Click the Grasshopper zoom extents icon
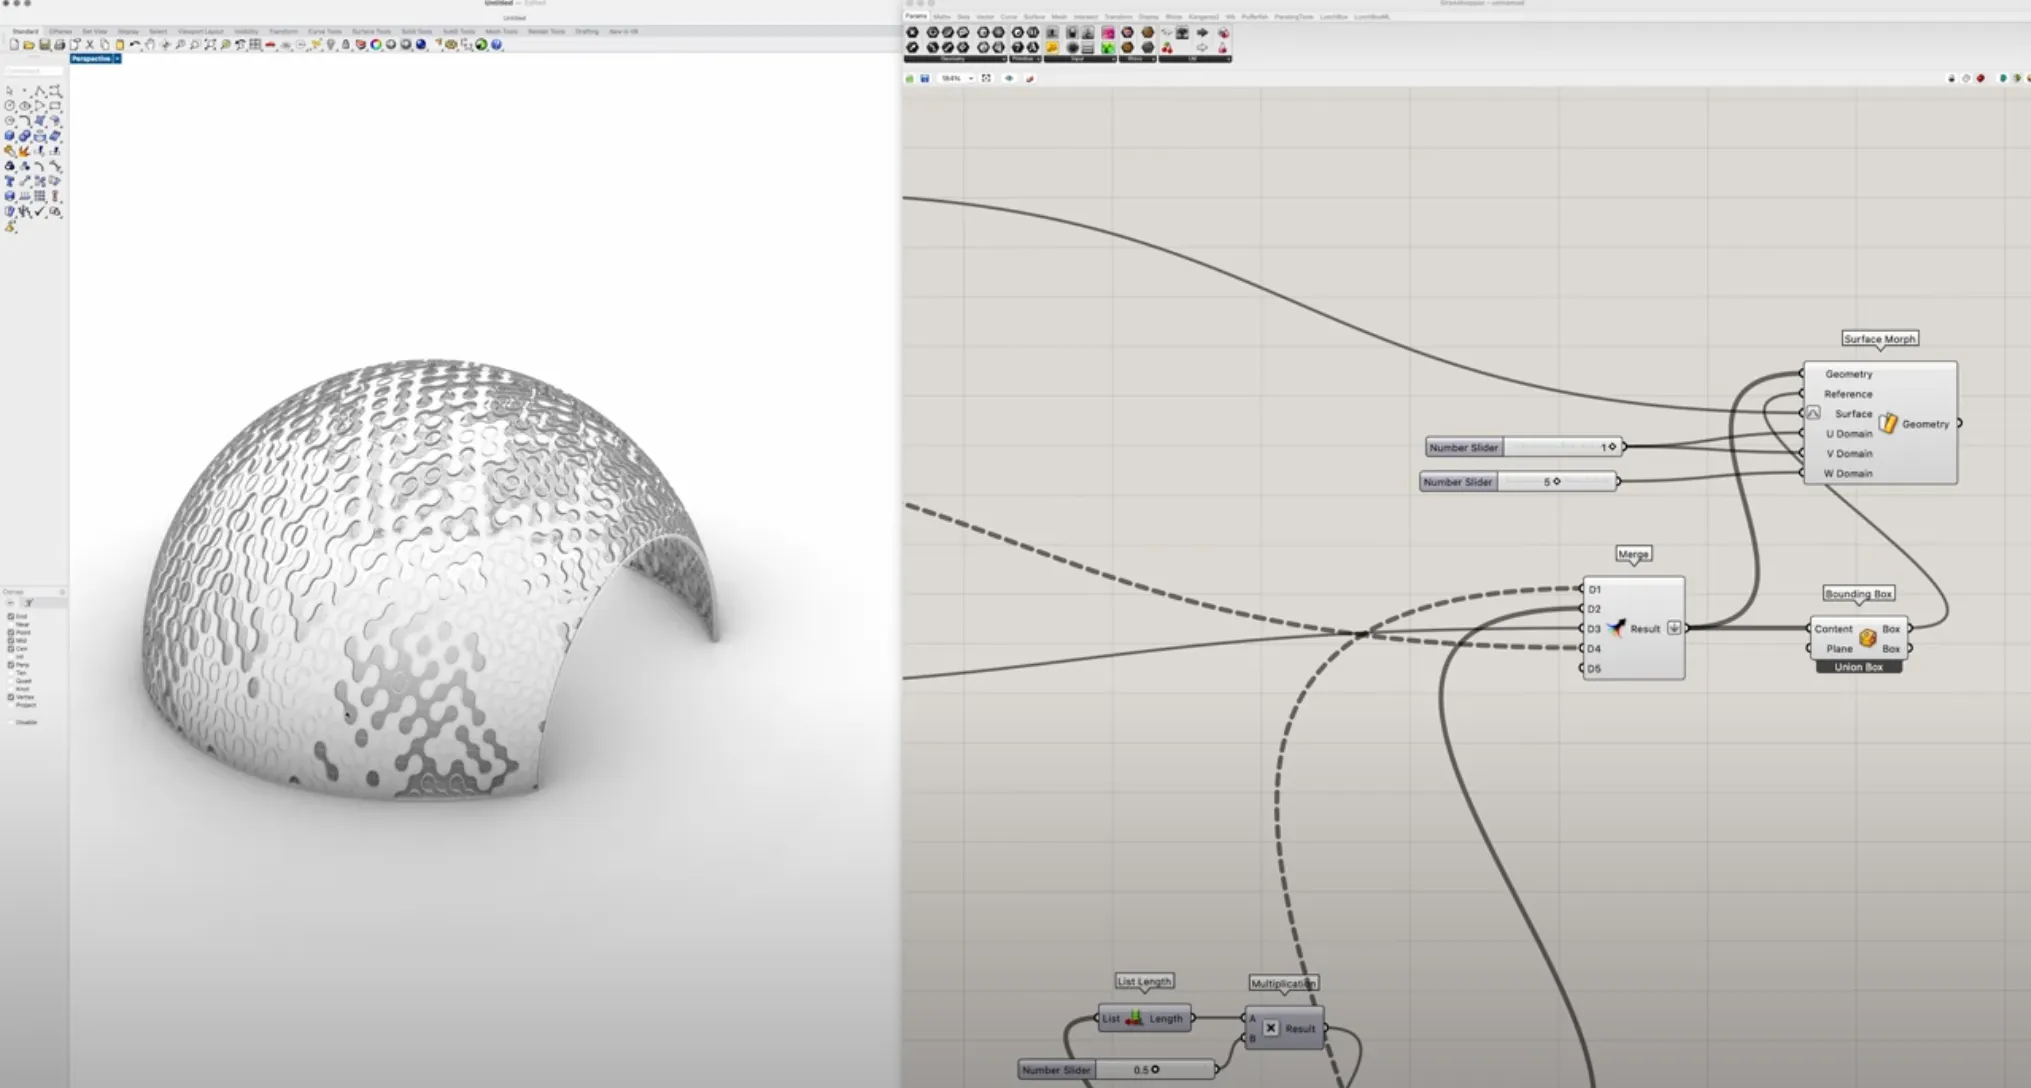The width and height of the screenshot is (2031, 1088). 986,78
